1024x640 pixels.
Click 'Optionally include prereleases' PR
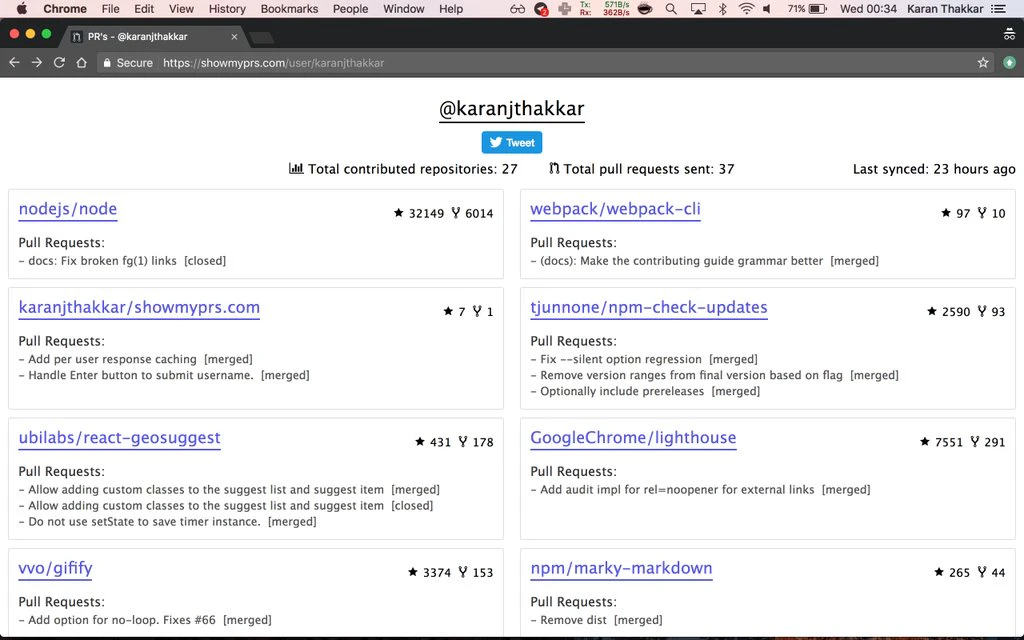(x=622, y=391)
